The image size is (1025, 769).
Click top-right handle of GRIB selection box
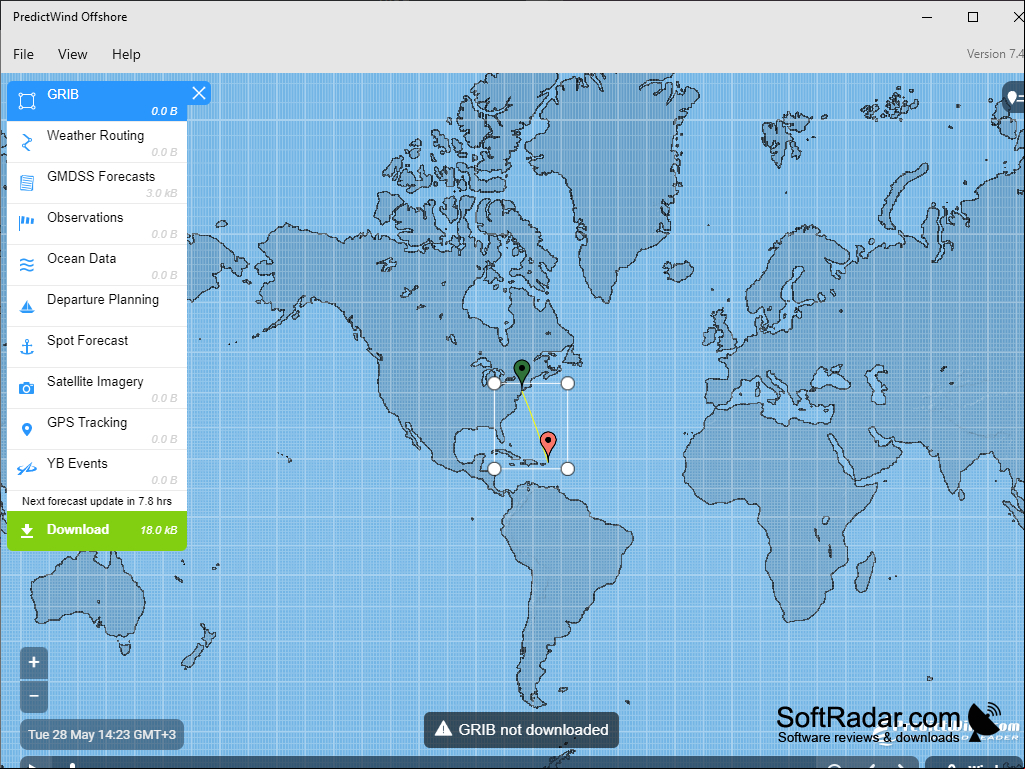pyautogui.click(x=568, y=383)
